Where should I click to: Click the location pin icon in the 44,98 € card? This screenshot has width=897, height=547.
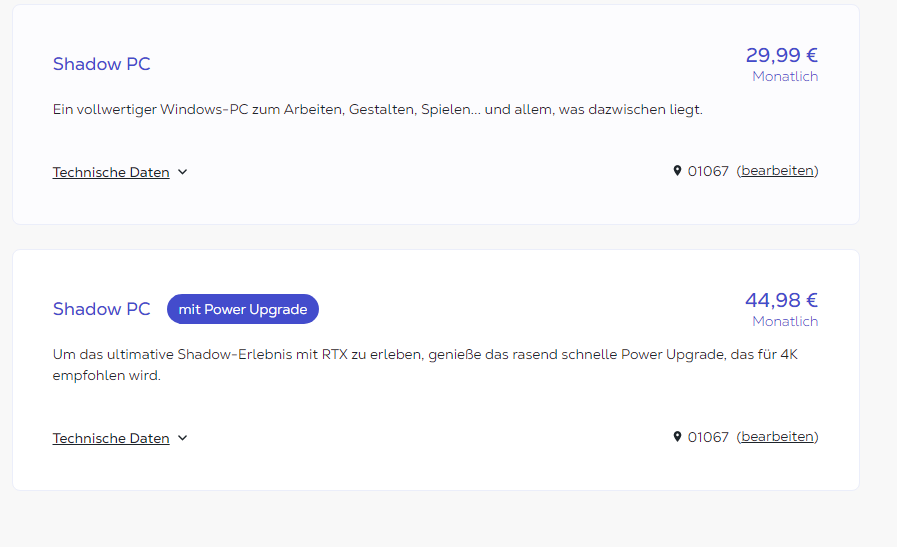click(x=677, y=437)
